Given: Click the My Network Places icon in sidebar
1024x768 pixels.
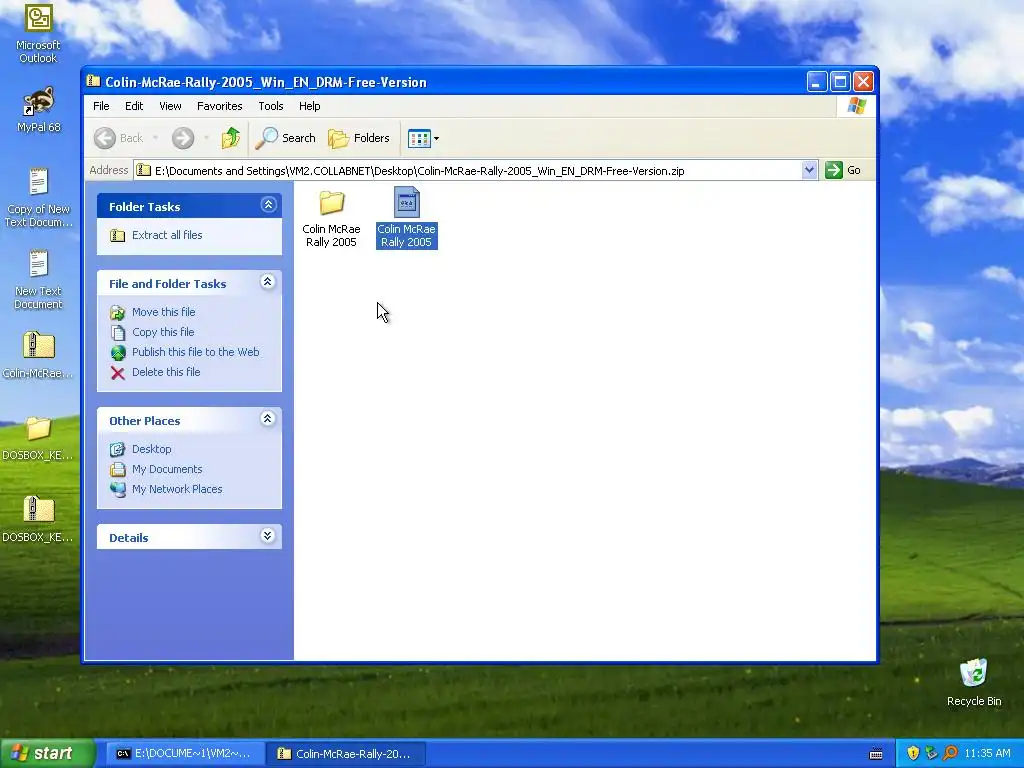Looking at the screenshot, I should coord(118,489).
